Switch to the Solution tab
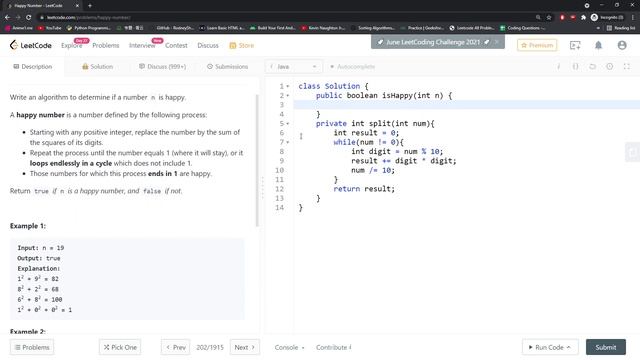Viewport: 640px width, 360px height. tap(98, 67)
